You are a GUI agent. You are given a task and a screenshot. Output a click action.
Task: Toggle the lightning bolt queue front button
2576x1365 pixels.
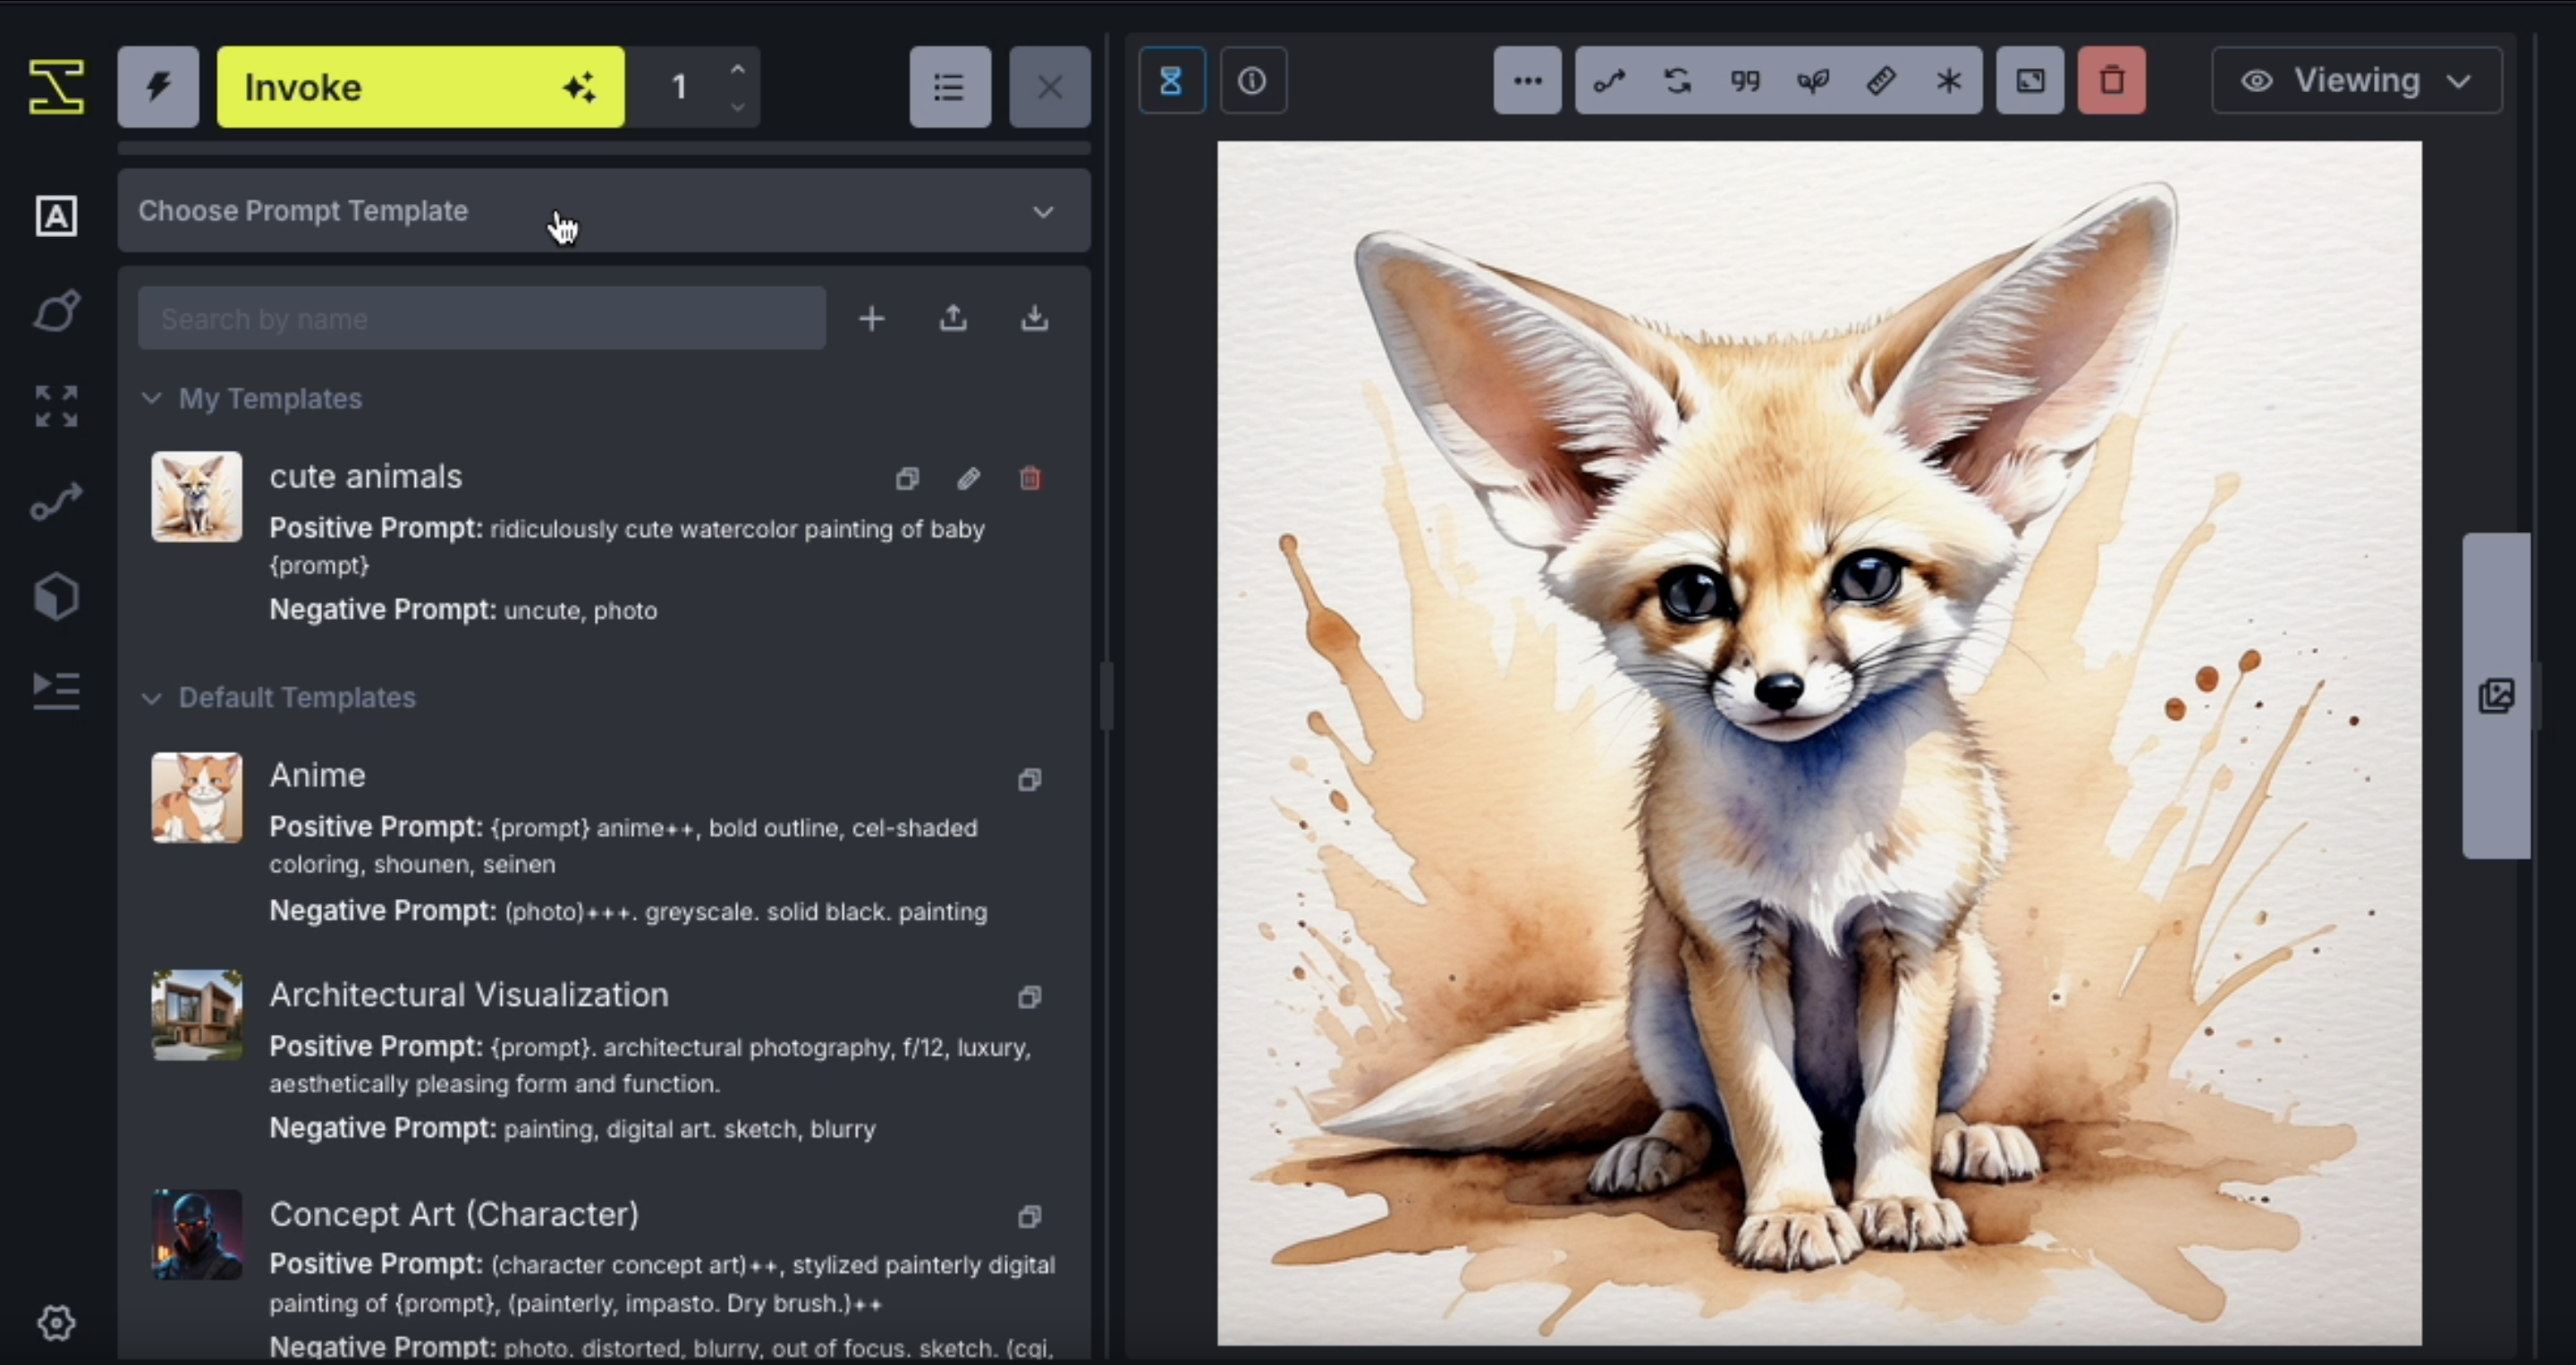[x=158, y=87]
